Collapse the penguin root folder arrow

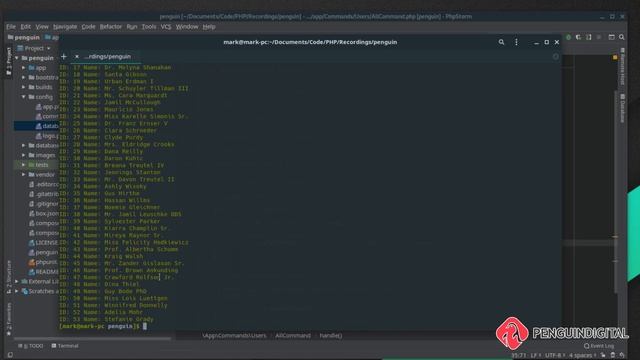coord(17,58)
